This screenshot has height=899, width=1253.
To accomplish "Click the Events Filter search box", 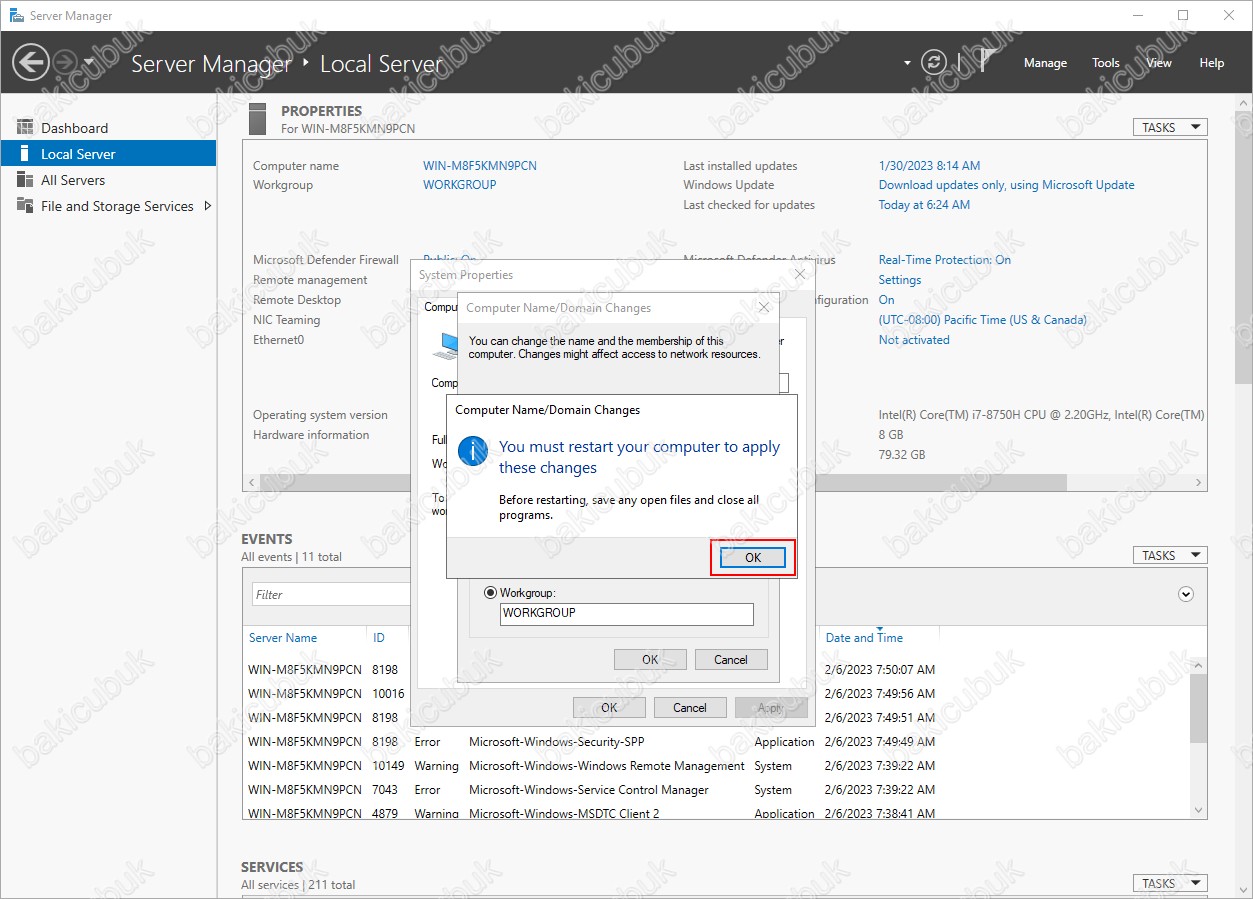I will 330,594.
